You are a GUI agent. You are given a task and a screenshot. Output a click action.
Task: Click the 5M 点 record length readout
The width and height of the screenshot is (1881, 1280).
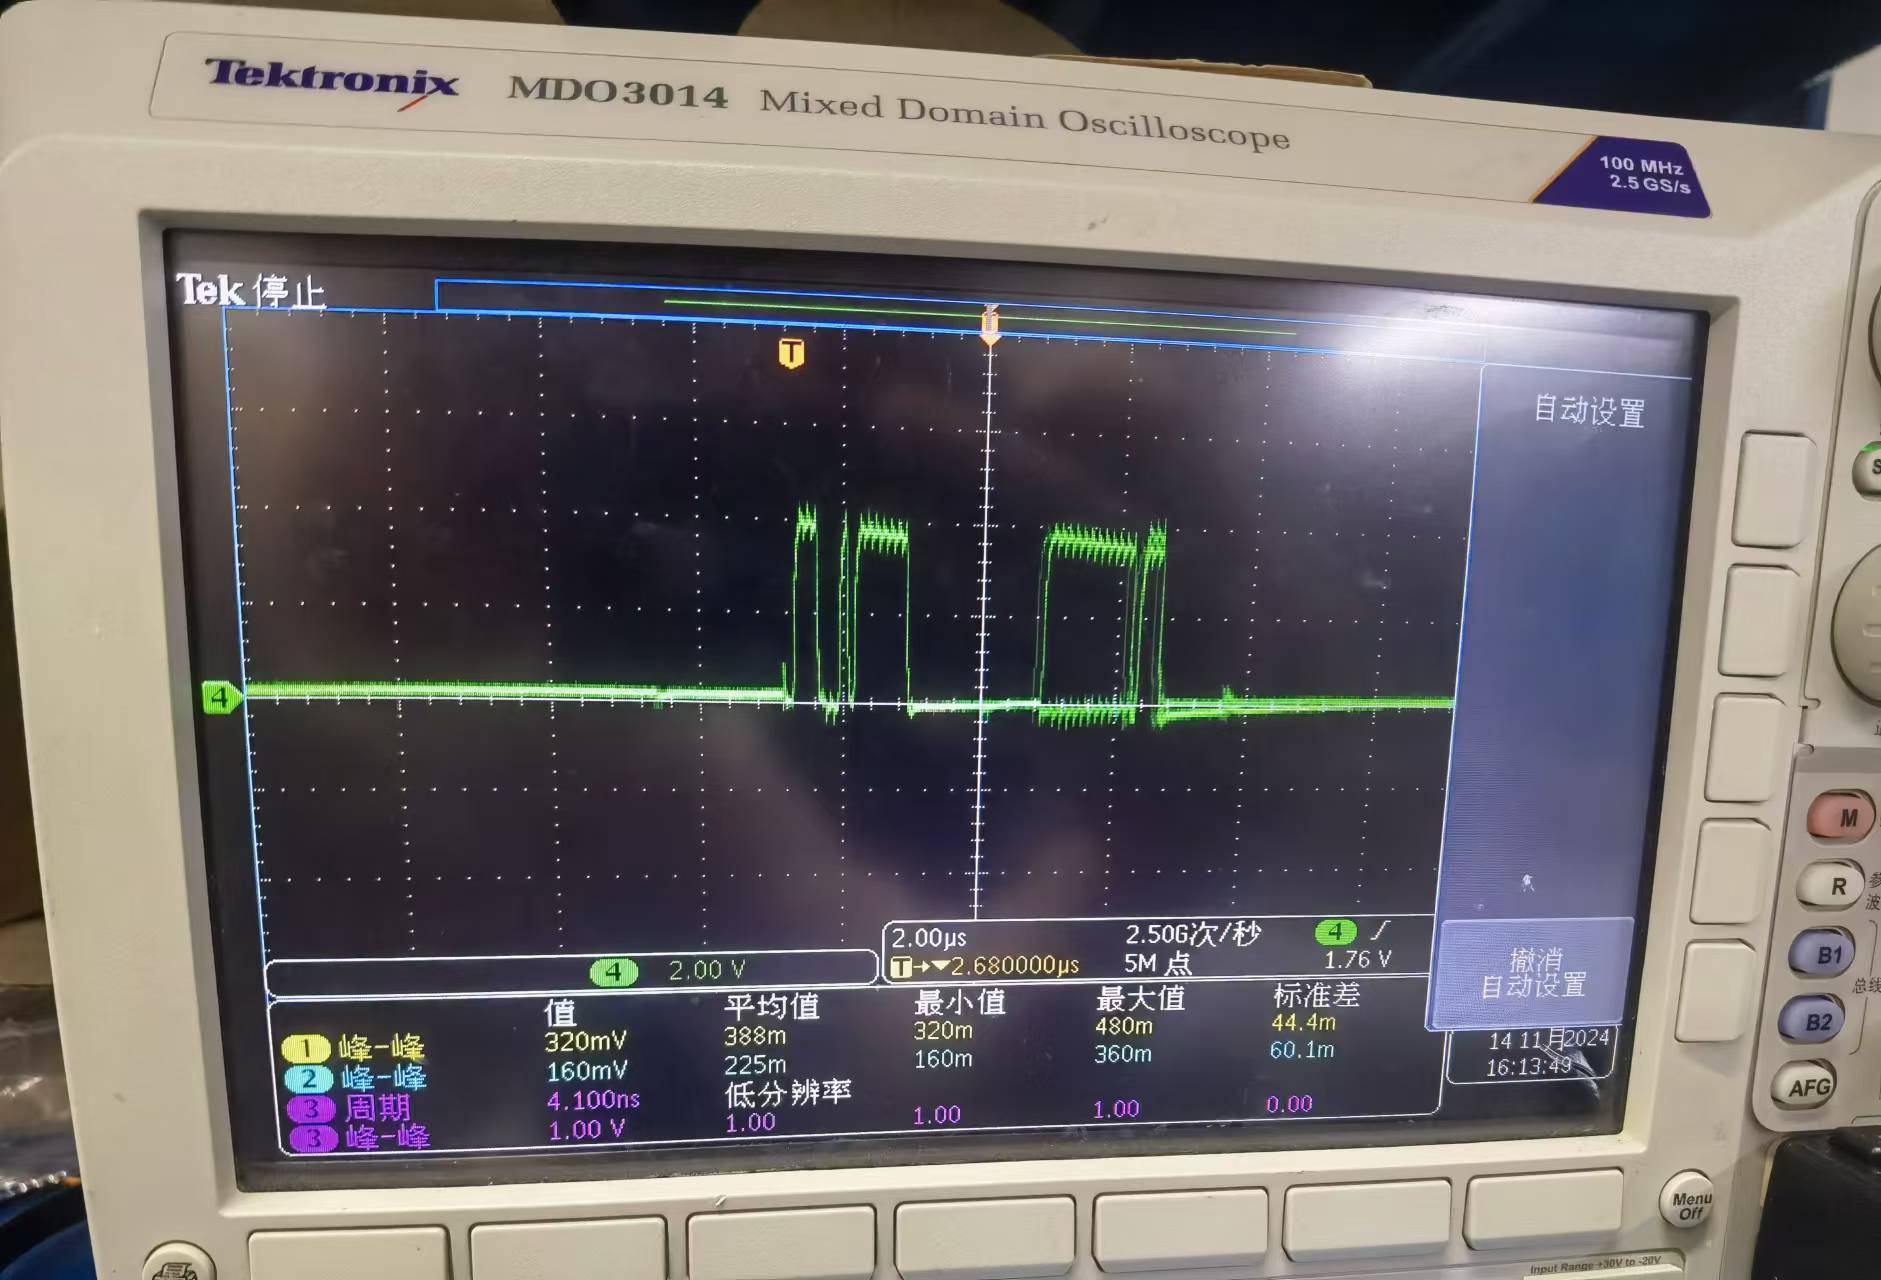point(1157,963)
